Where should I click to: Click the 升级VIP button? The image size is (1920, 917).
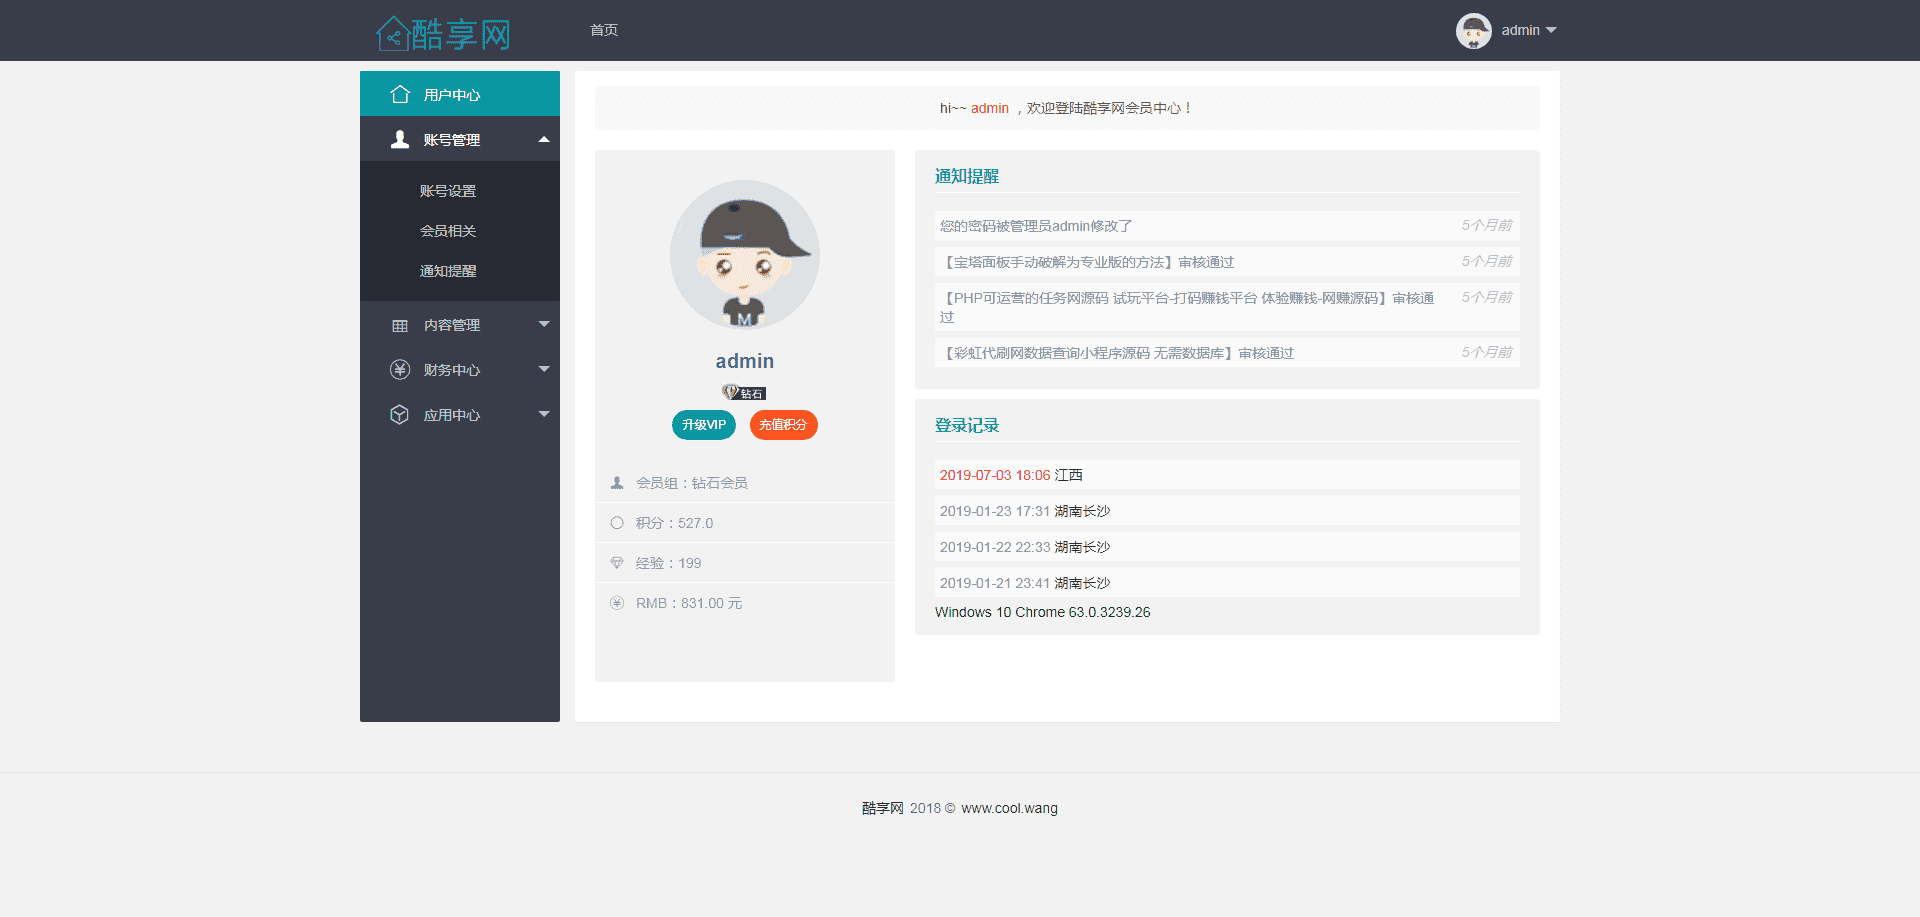(x=703, y=424)
